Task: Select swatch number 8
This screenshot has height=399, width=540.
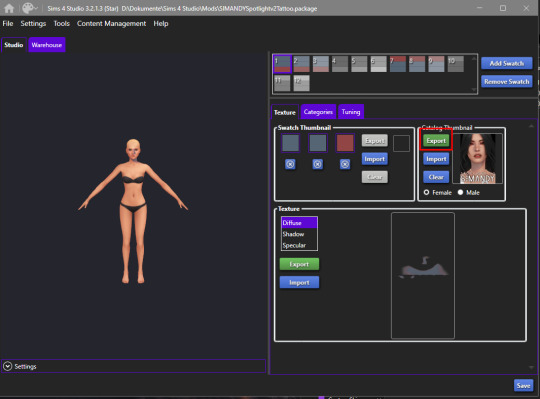Action: pos(417,64)
